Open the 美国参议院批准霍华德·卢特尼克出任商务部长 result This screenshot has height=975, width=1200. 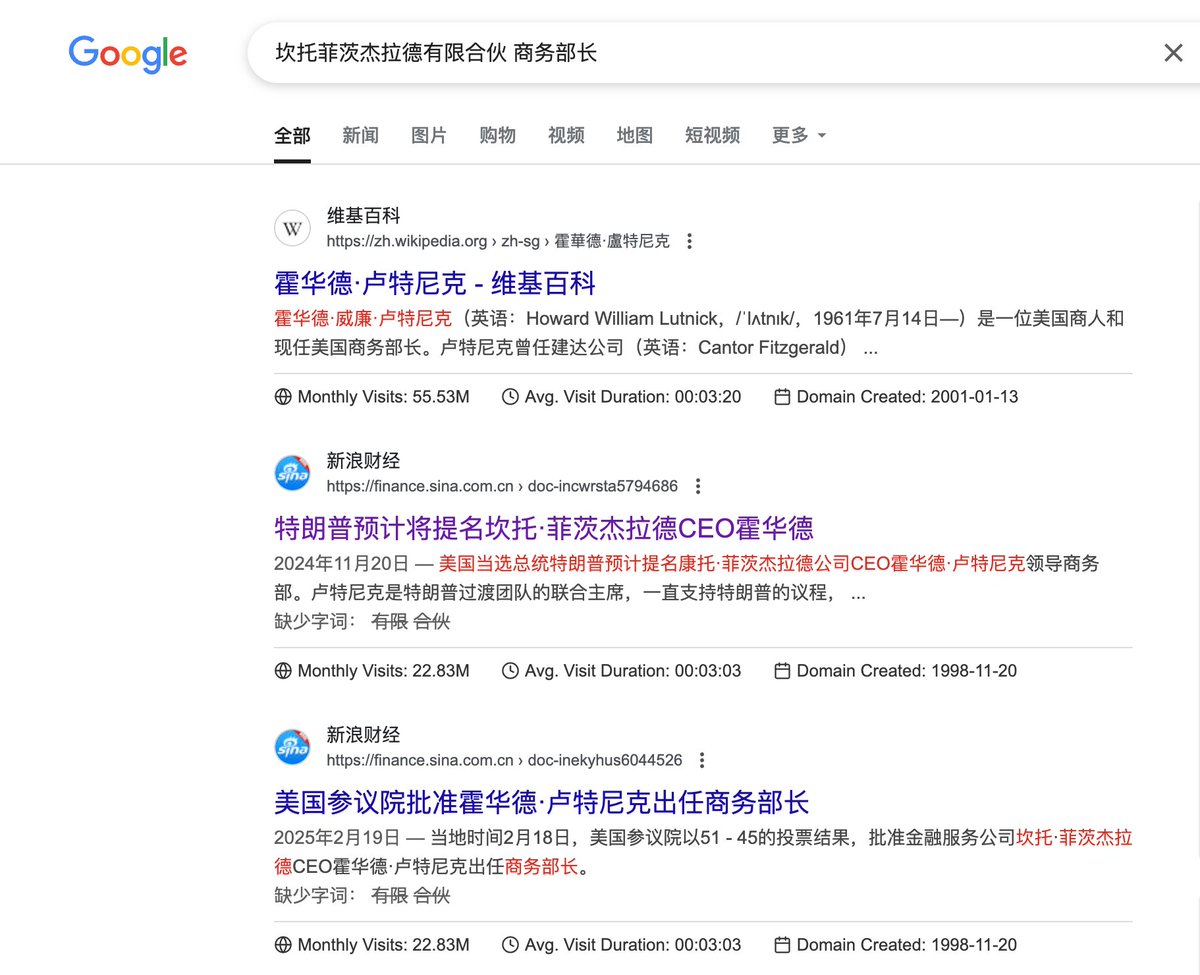click(541, 801)
